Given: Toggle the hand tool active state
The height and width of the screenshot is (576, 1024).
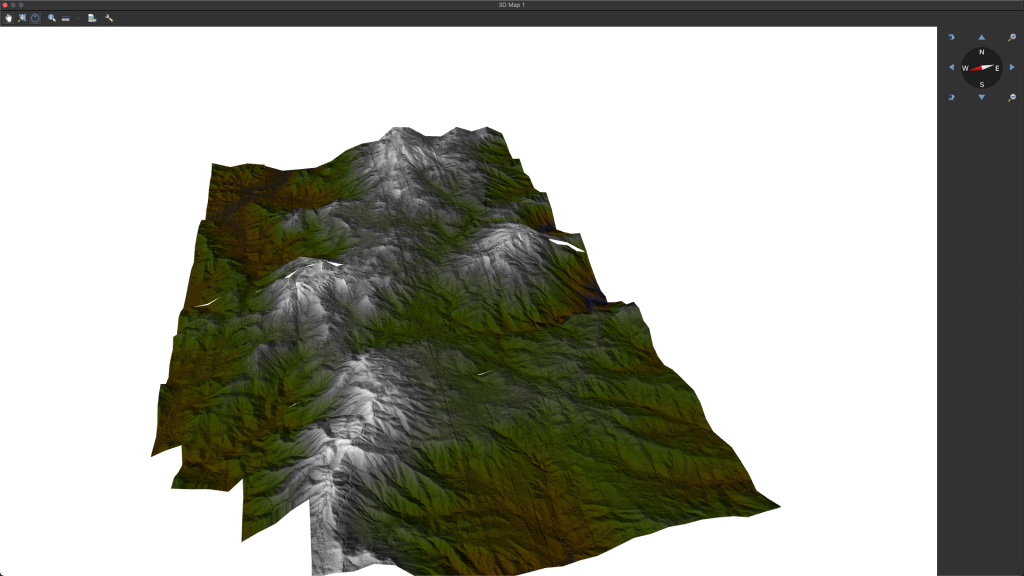Looking at the screenshot, I should [9, 18].
